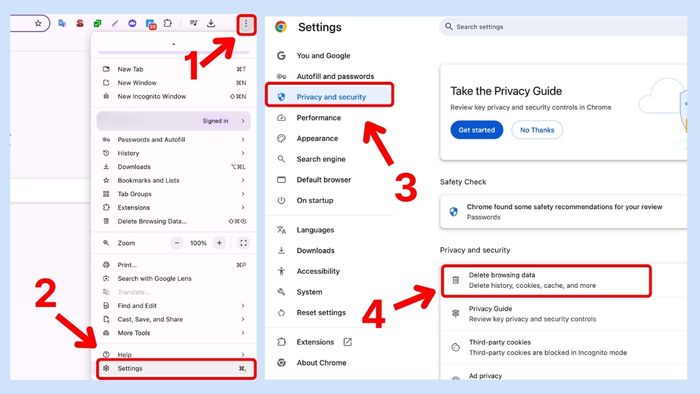Click the No Thanks button
This screenshot has height=394, width=700.
coord(537,130)
